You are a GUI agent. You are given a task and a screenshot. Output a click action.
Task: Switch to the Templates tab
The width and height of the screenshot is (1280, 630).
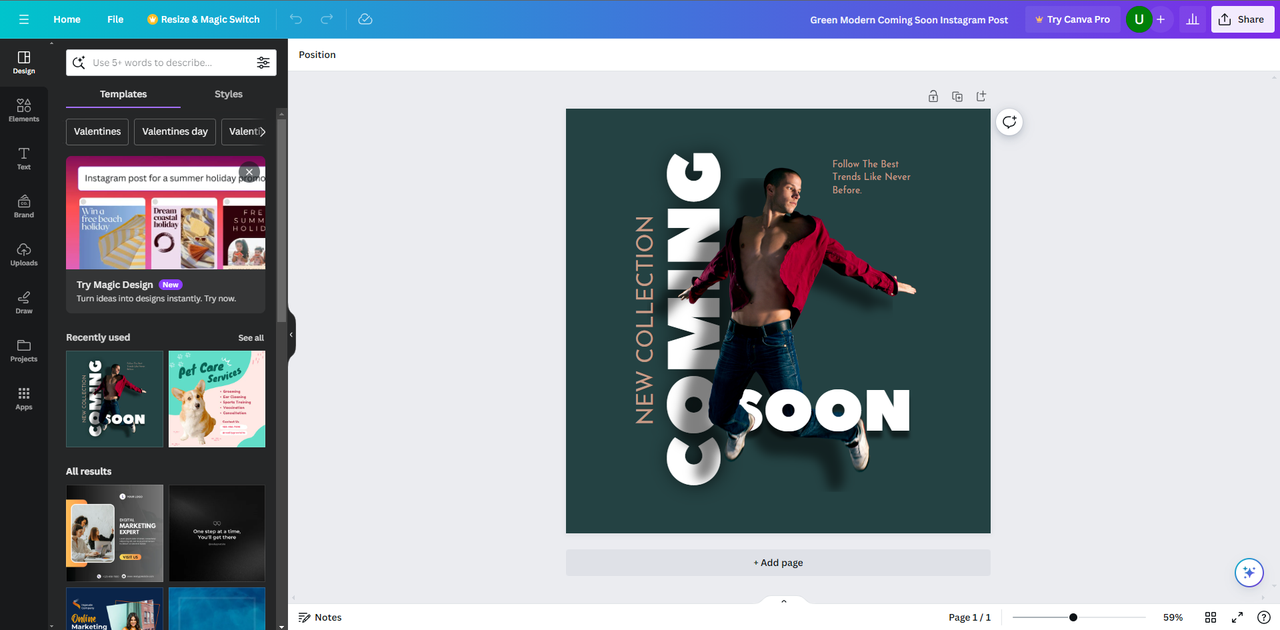tap(123, 94)
